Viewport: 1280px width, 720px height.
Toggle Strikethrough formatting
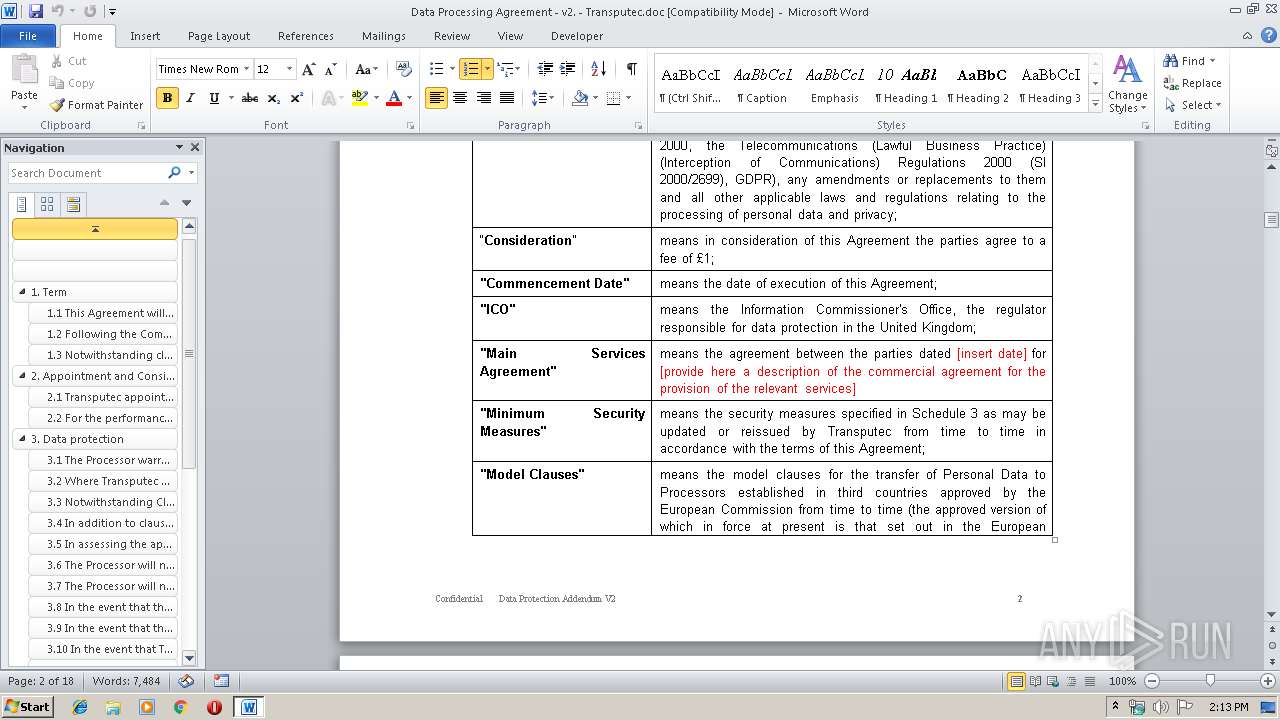coord(250,98)
